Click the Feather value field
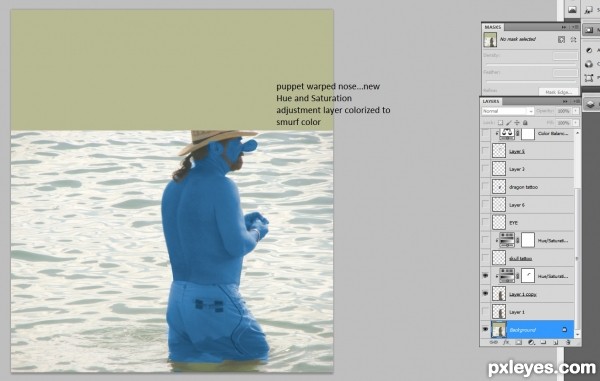 [566, 73]
